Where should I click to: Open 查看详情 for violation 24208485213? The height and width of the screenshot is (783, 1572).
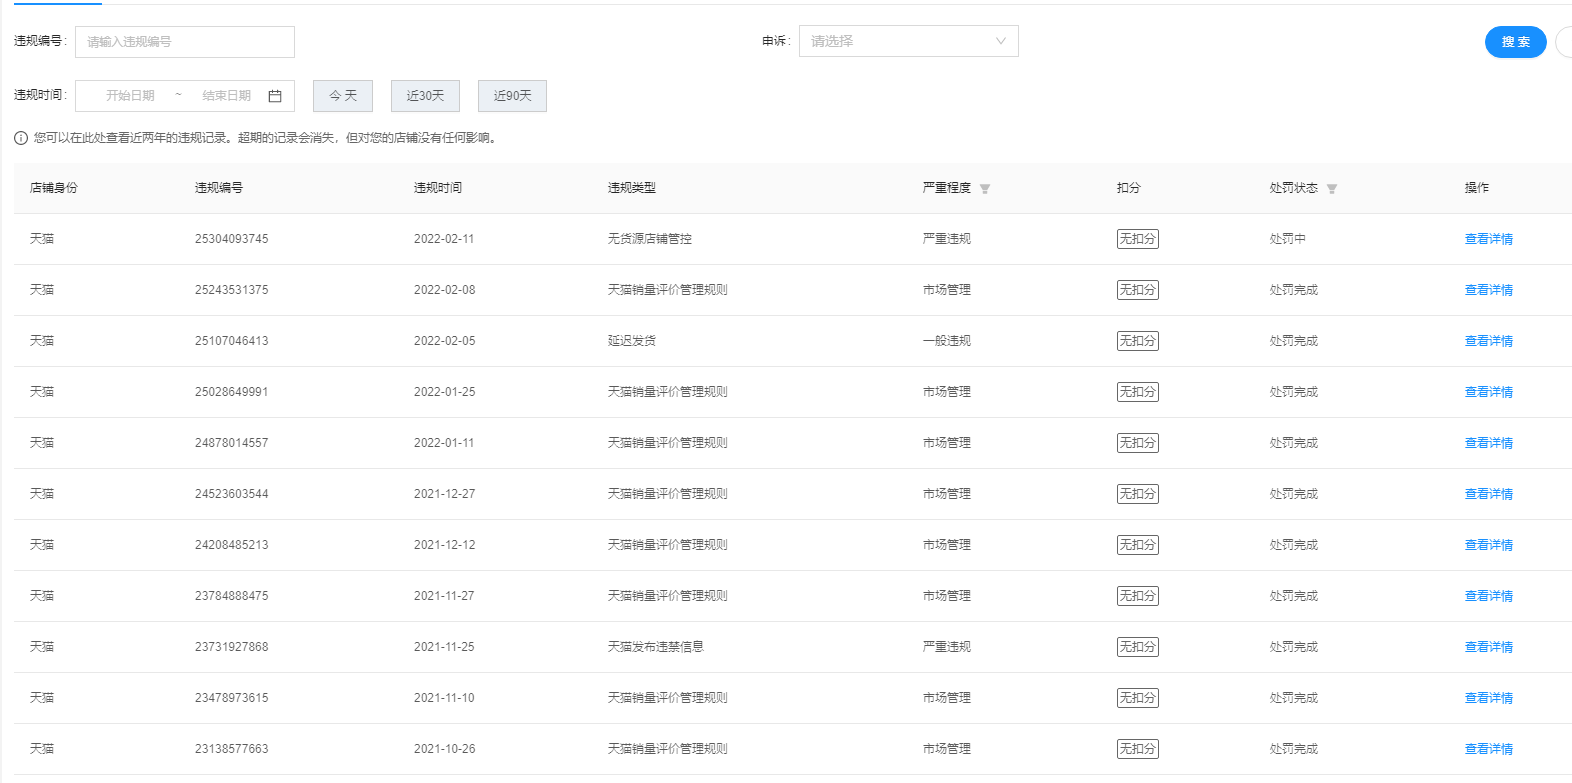(1489, 545)
